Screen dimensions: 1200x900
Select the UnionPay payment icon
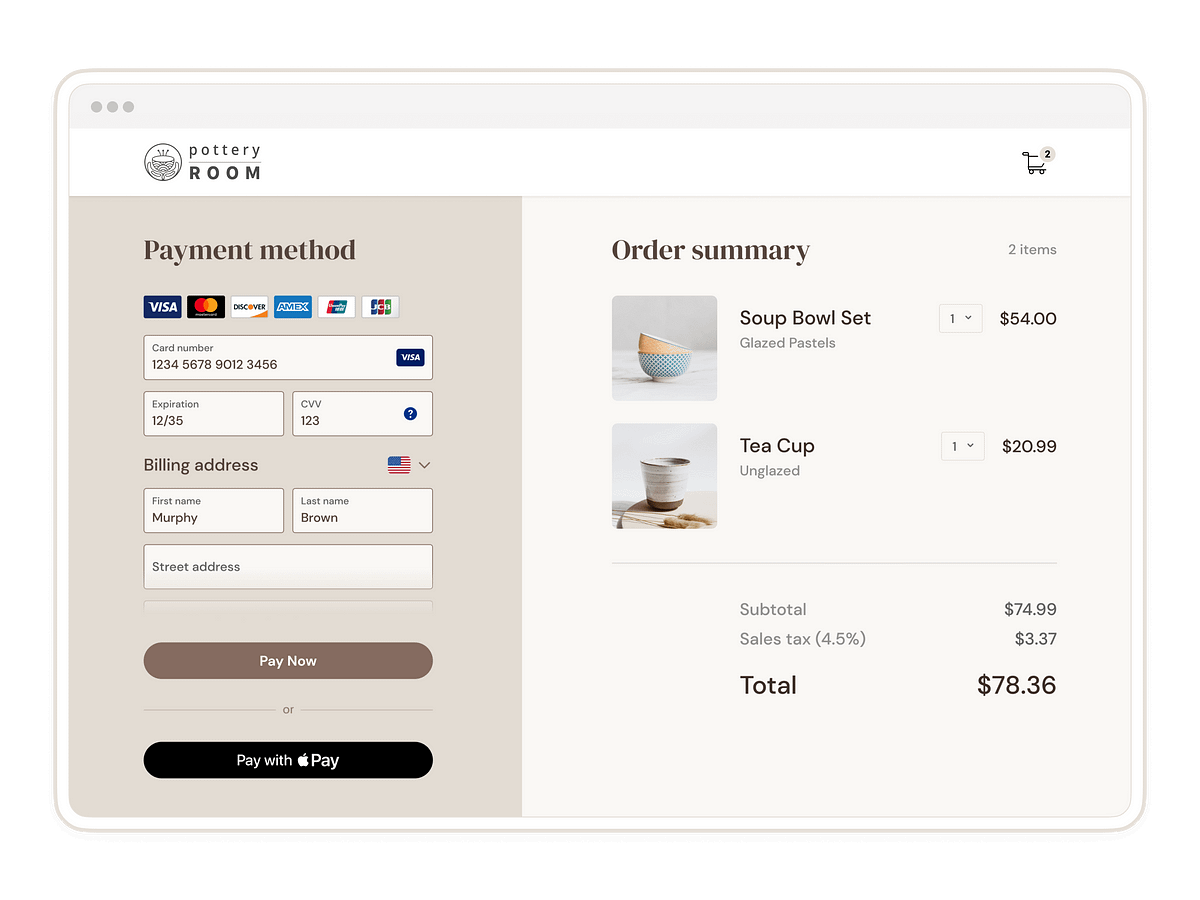(x=336, y=306)
